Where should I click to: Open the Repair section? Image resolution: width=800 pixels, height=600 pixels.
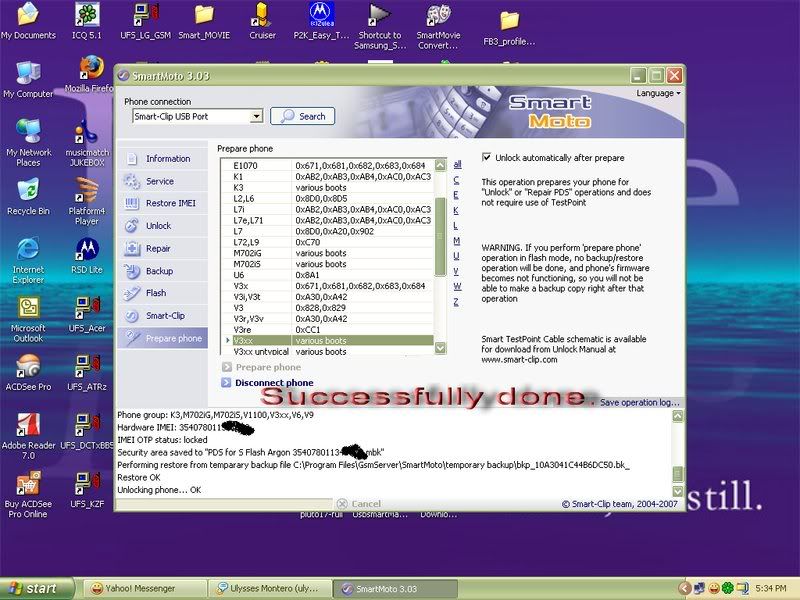click(163, 248)
